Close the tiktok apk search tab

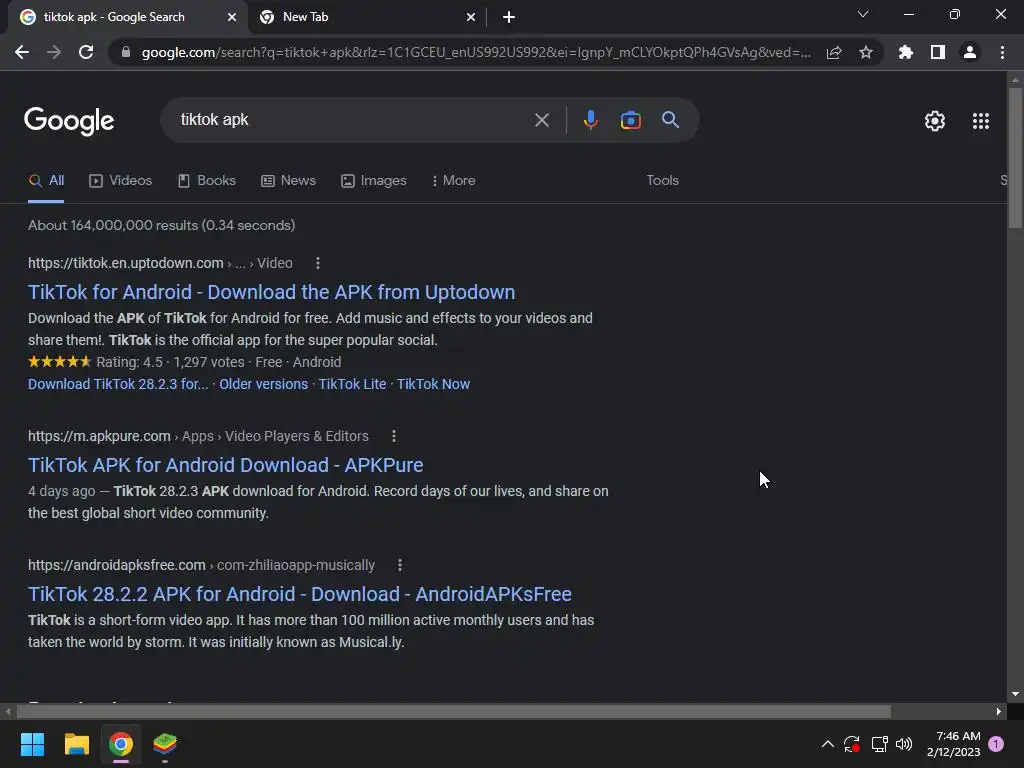click(232, 17)
